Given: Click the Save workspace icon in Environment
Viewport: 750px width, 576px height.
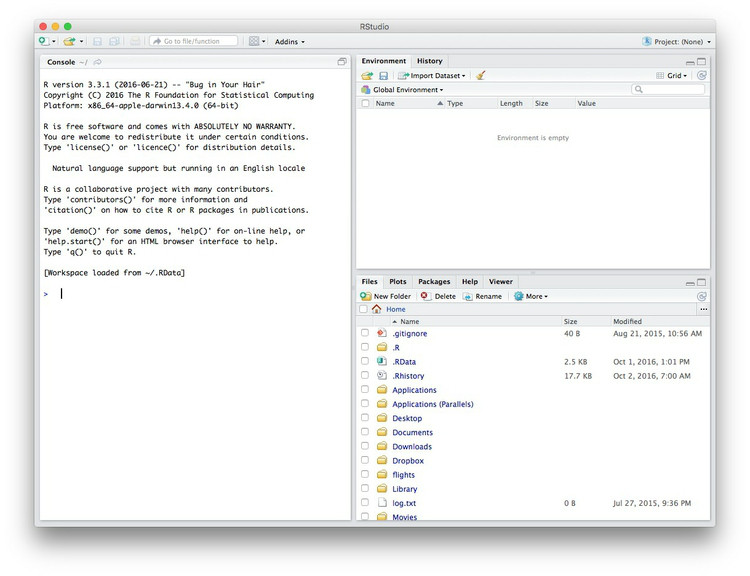Looking at the screenshot, I should pyautogui.click(x=383, y=76).
